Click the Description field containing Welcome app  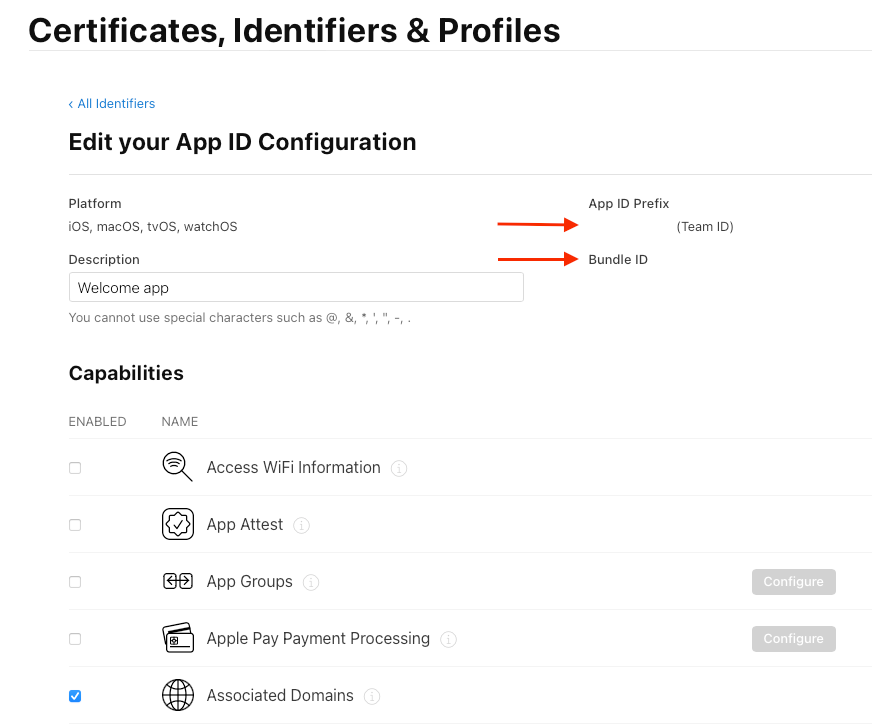tap(296, 288)
